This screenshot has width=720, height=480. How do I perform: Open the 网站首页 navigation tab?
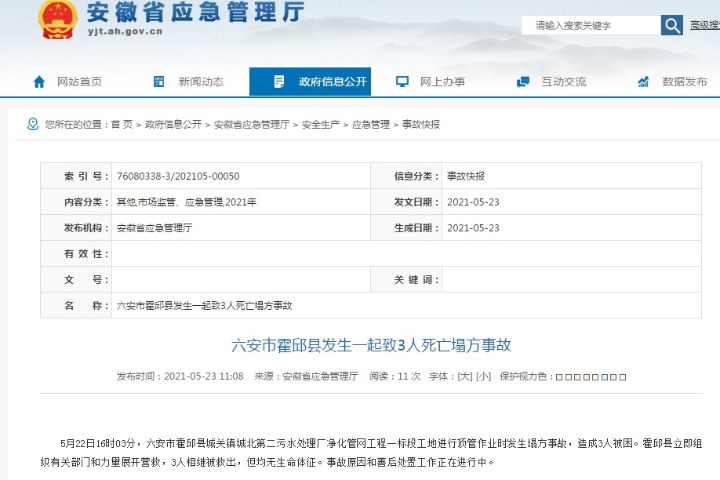[79, 82]
